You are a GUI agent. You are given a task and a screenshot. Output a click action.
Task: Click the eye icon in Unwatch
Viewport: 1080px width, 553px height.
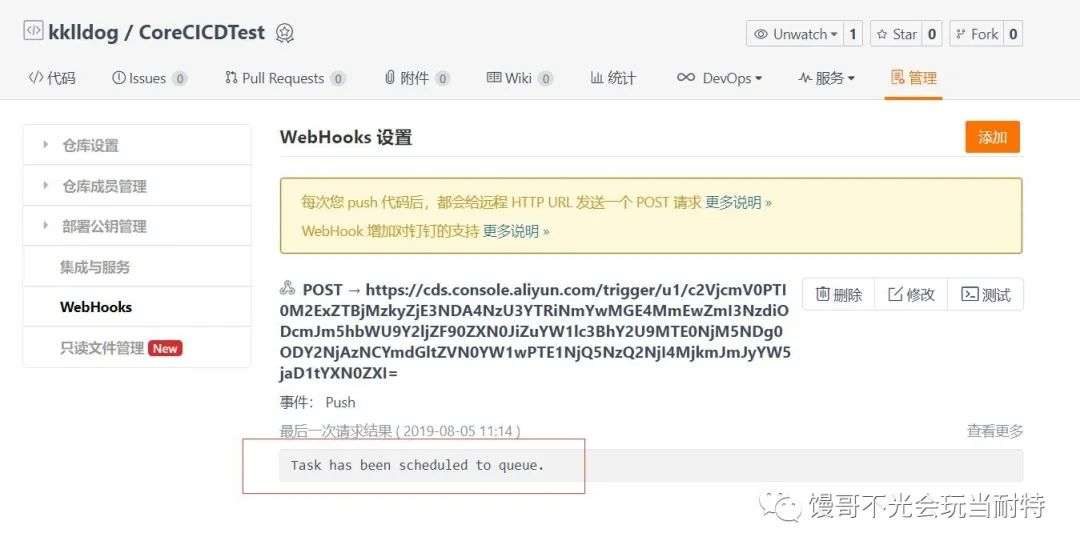click(760, 34)
